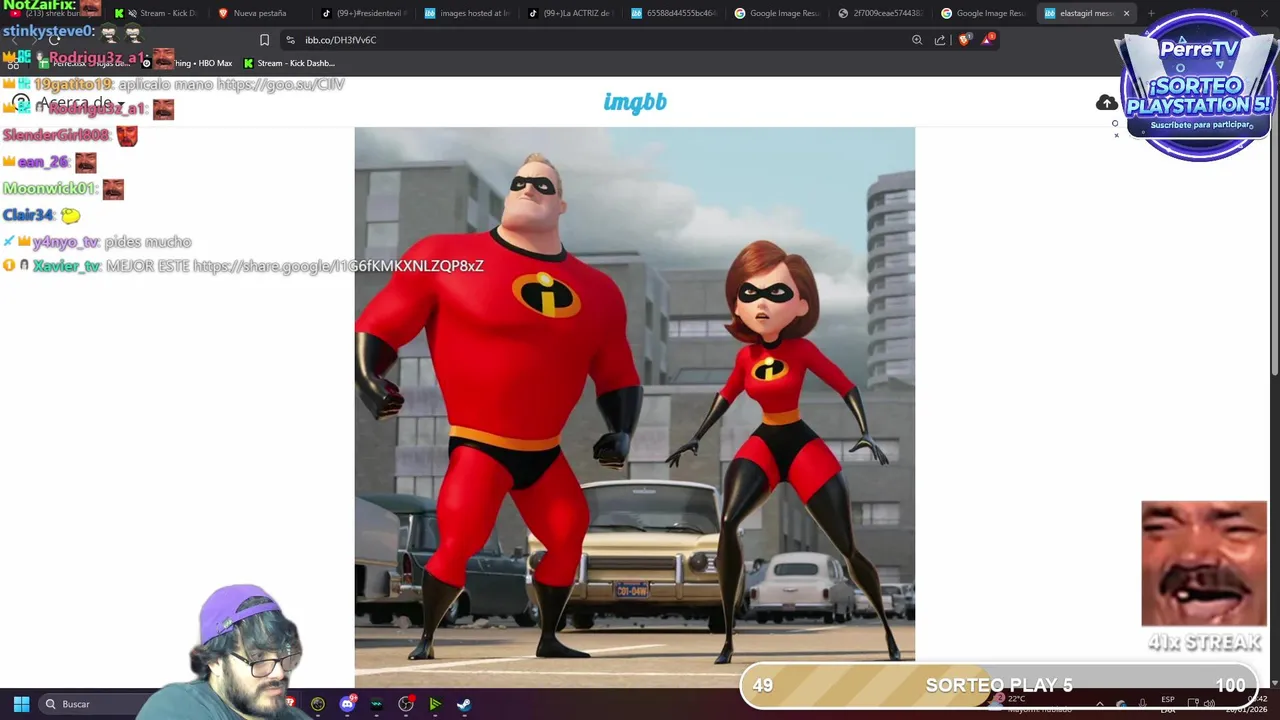The height and width of the screenshot is (720, 1280).
Task: Open the imgbb logo home link
Action: (x=635, y=102)
